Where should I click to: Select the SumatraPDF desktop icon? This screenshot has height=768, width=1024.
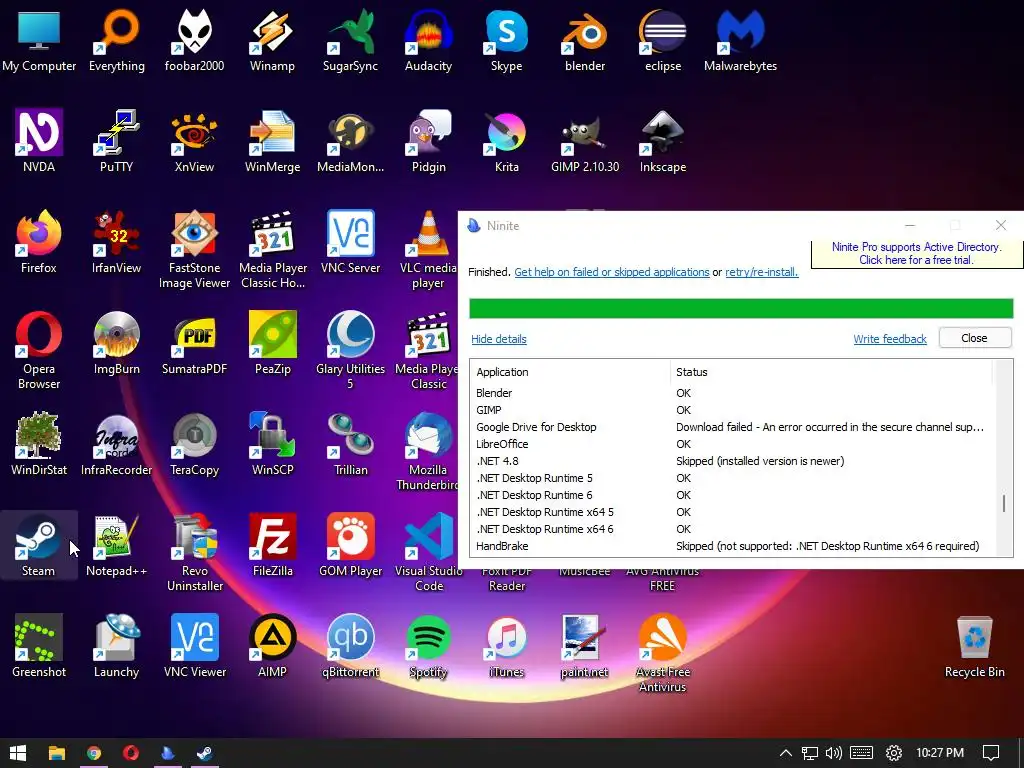click(x=194, y=344)
